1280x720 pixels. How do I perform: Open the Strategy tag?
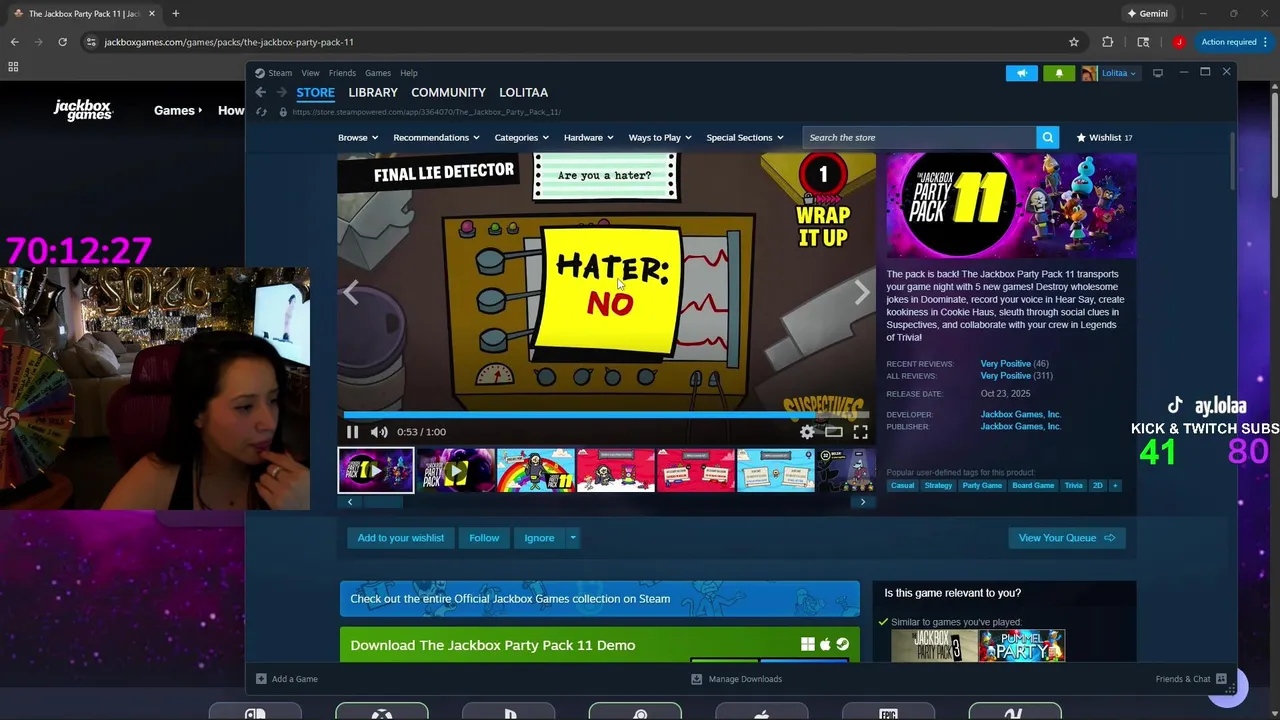coord(938,485)
